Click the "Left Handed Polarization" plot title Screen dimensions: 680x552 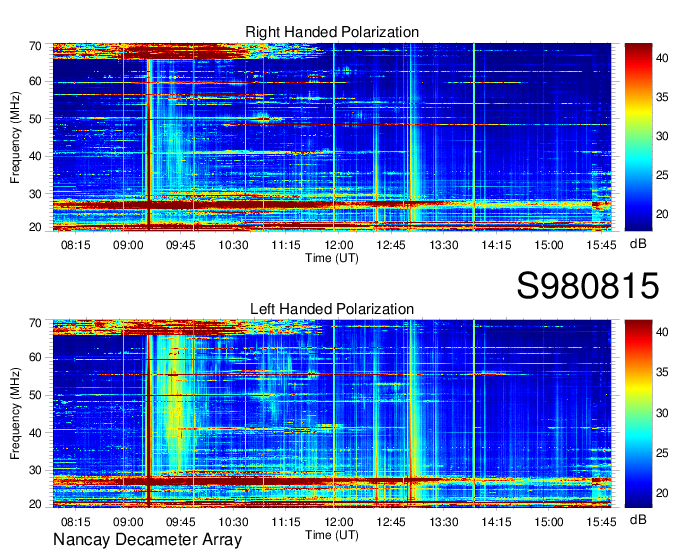[332, 309]
